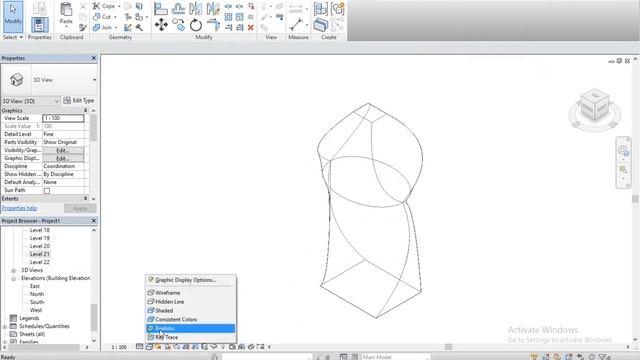The width and height of the screenshot is (640, 360).
Task: Click Detail Level icon in view control bar
Action: [x=140, y=347]
